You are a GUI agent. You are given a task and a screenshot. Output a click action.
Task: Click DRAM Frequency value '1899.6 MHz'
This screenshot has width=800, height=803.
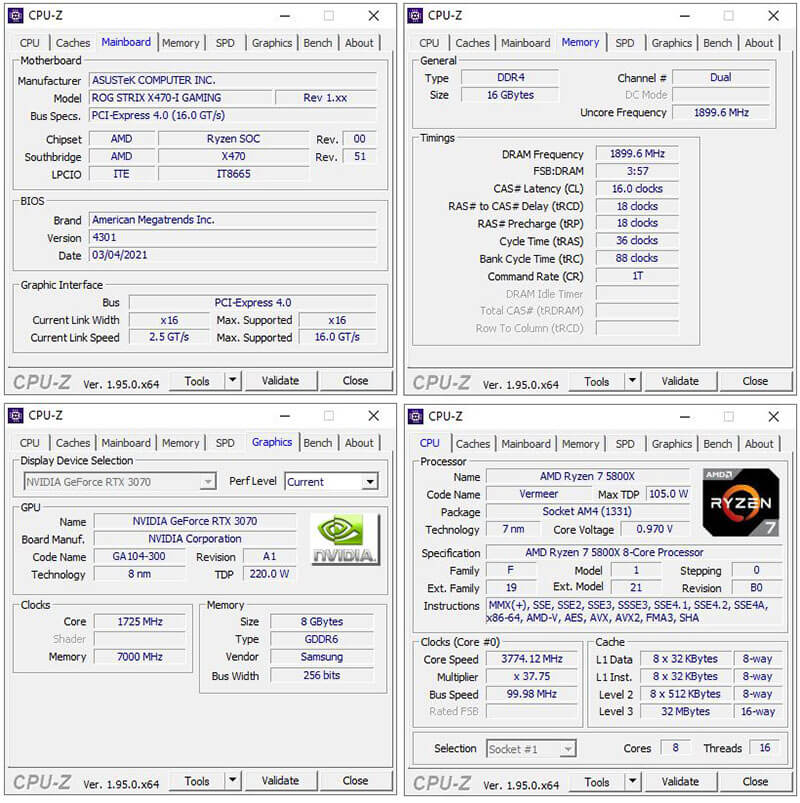pos(637,154)
